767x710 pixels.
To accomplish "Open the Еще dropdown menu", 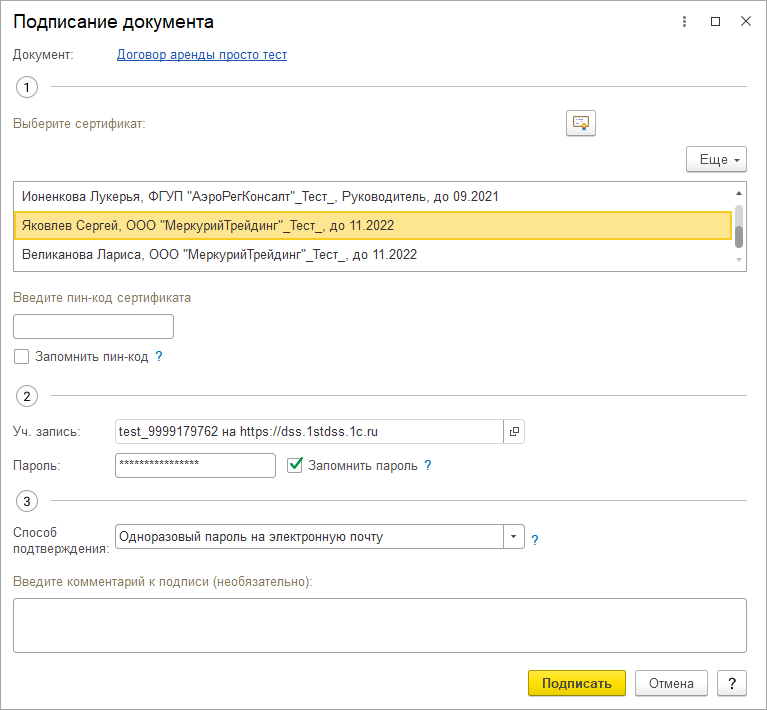I will [716, 159].
